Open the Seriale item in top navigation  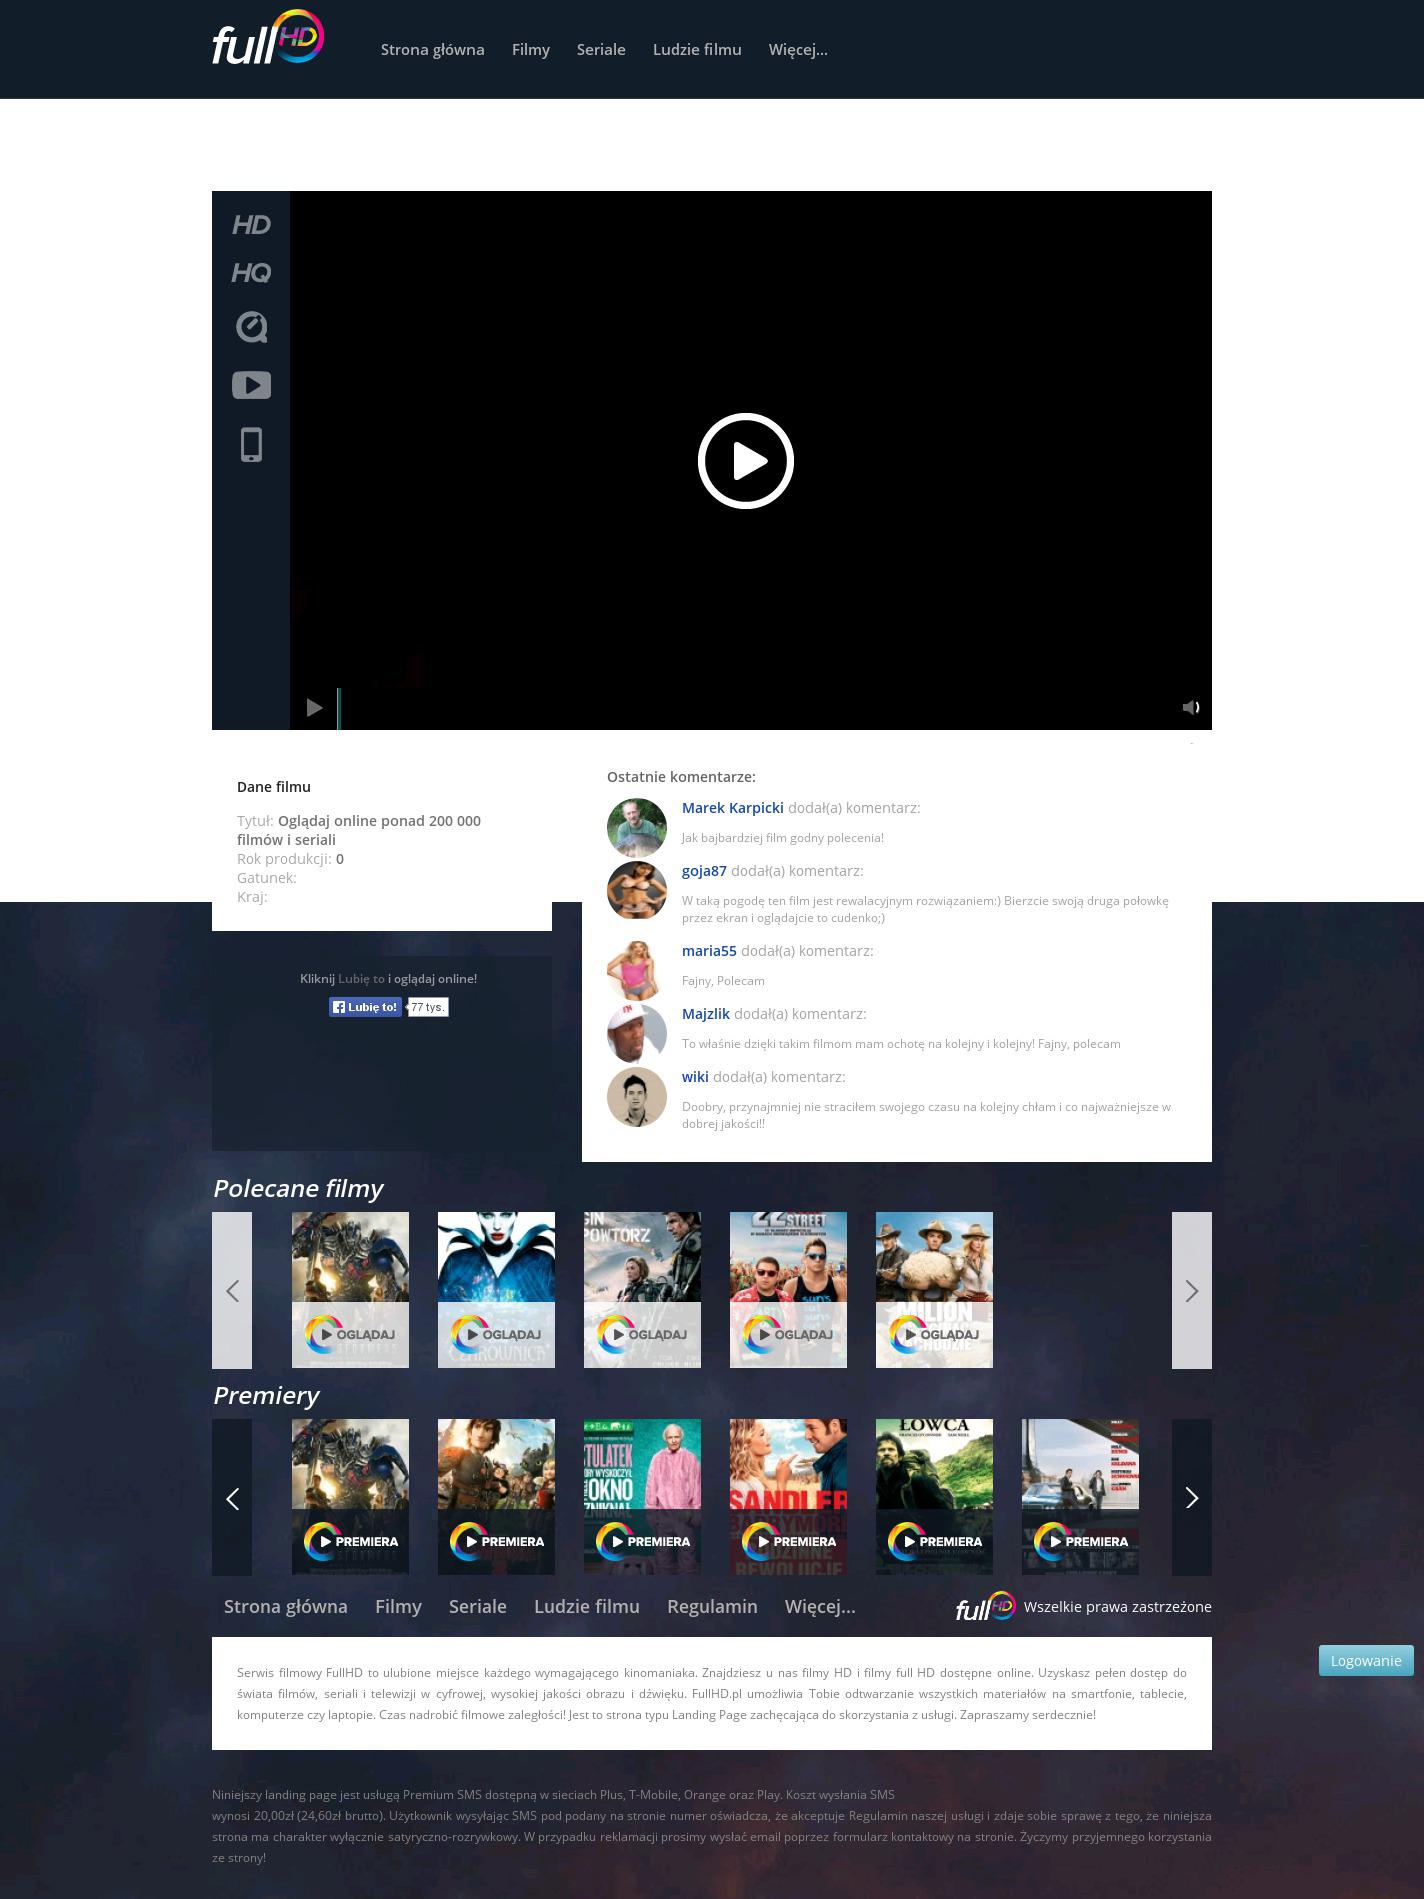[x=600, y=50]
